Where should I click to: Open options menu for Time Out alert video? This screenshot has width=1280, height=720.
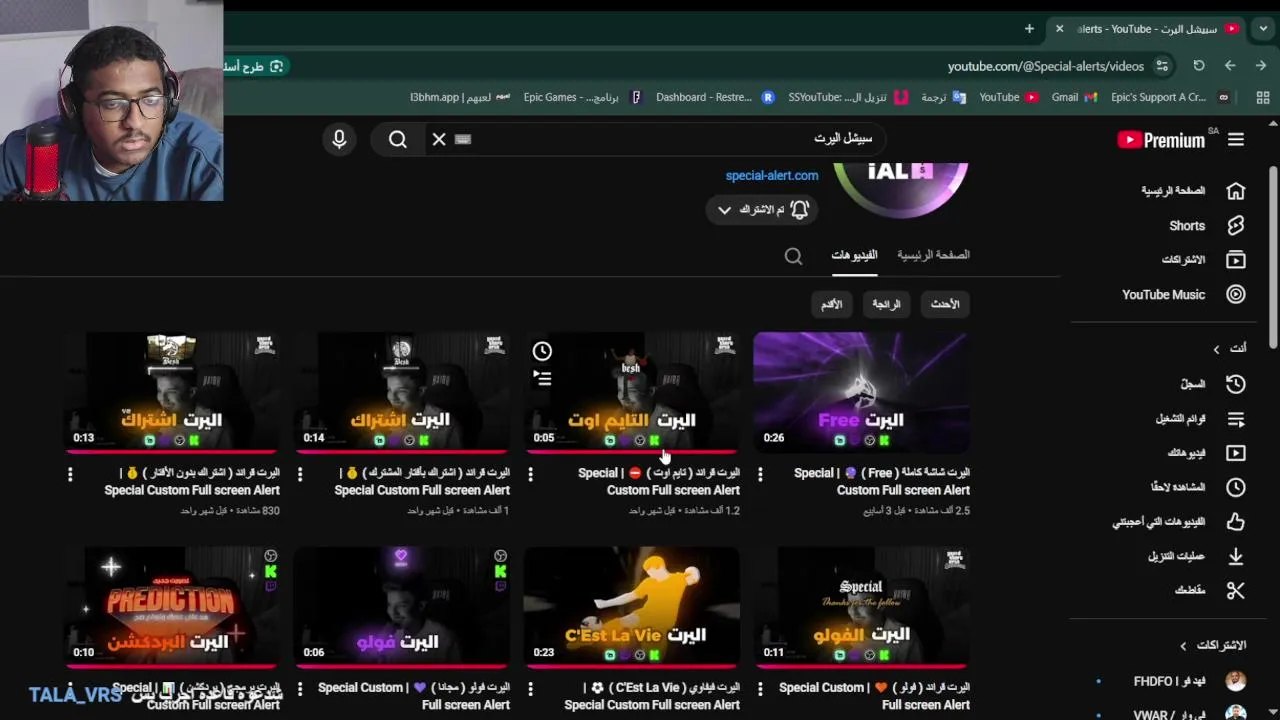pos(530,474)
